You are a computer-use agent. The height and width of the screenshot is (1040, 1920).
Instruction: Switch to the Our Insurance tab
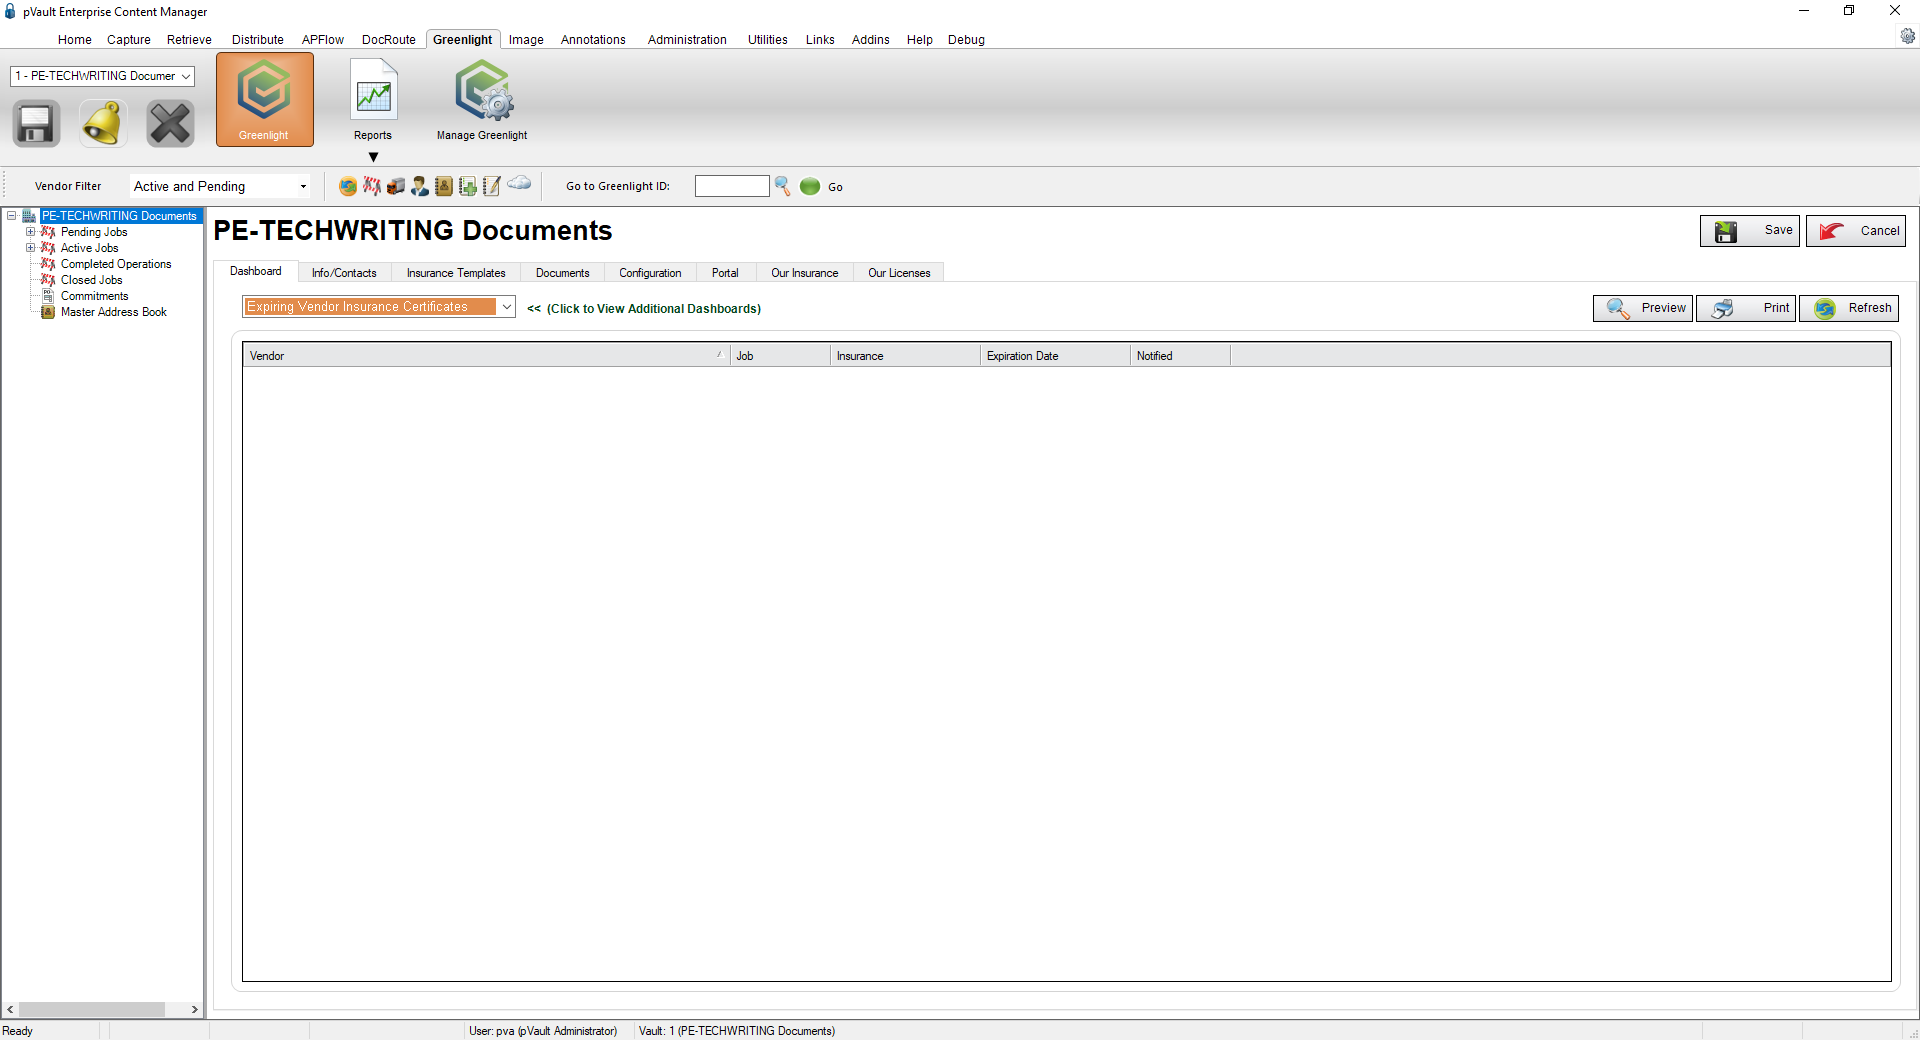805,273
